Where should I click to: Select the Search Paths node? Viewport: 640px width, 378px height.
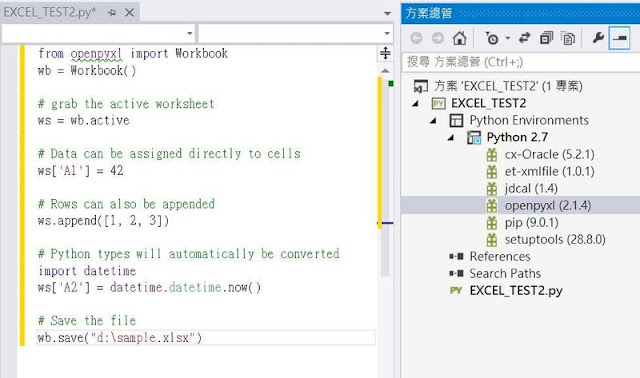[505, 273]
